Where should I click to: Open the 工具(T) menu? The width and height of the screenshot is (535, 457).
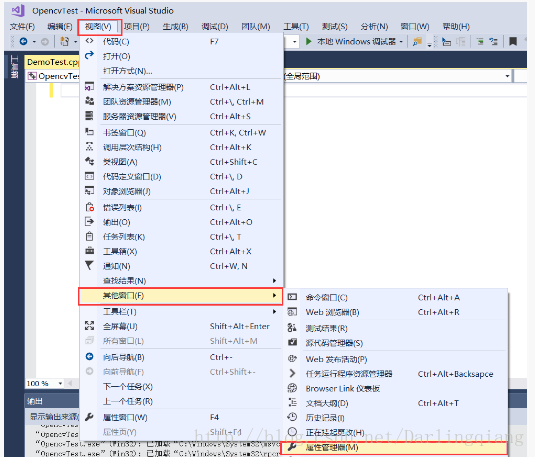[296, 27]
